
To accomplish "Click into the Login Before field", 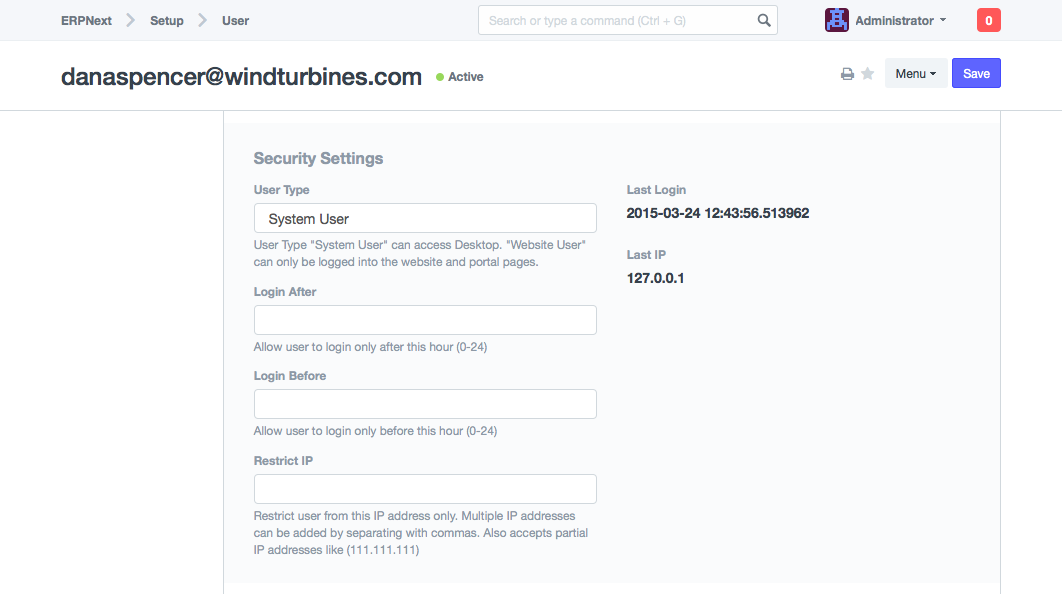I will coord(425,404).
